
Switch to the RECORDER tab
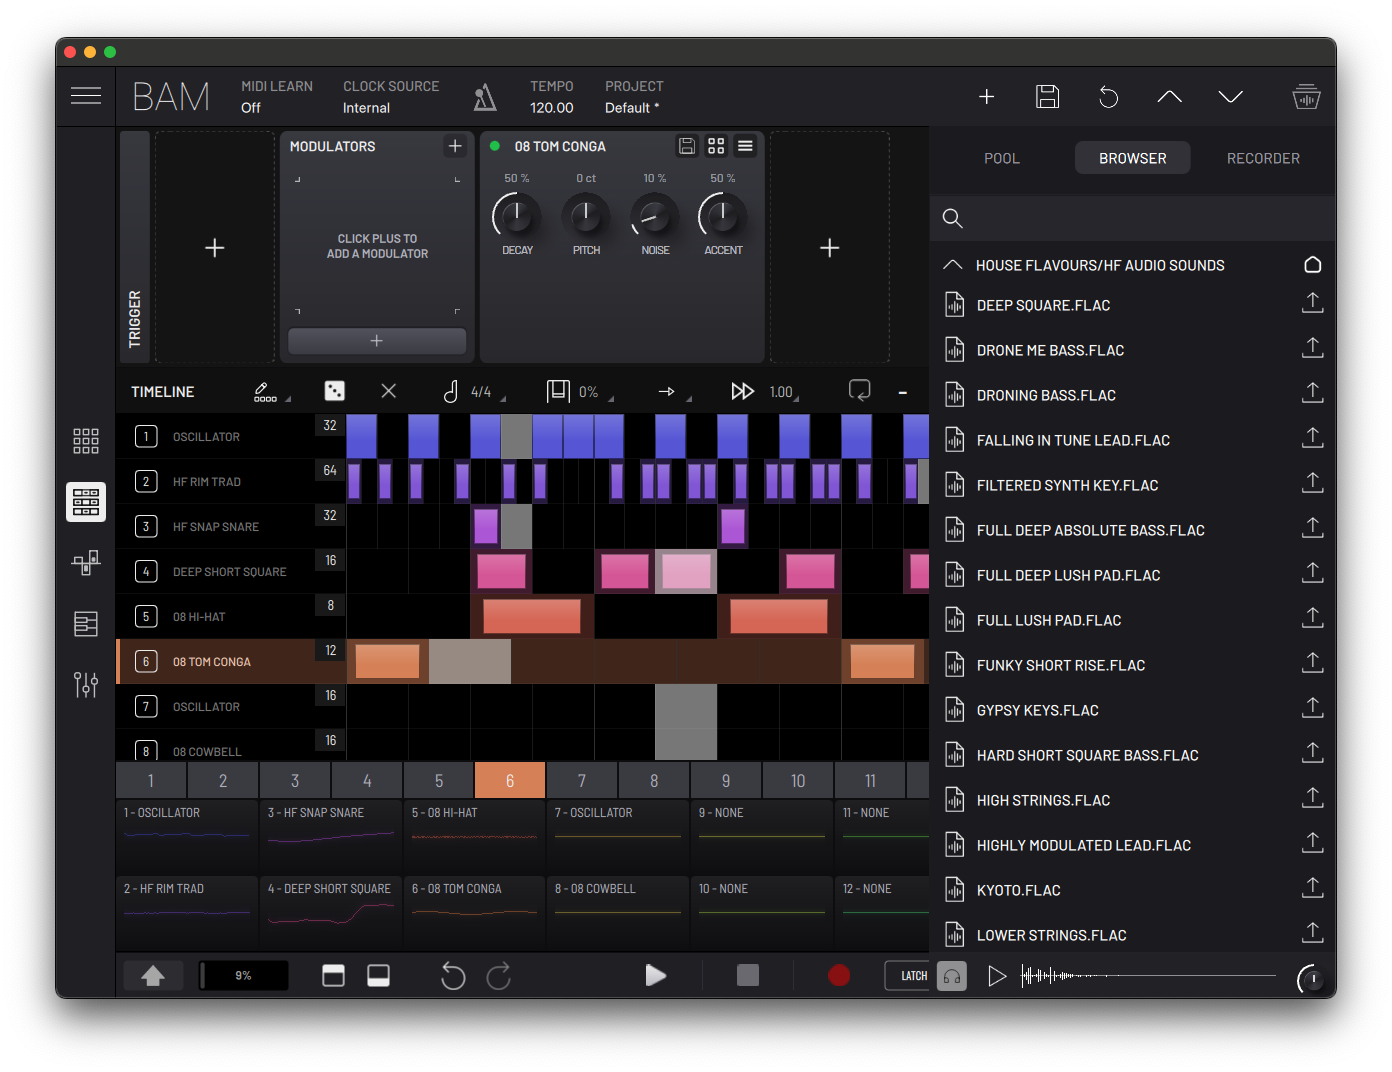[x=1263, y=158]
